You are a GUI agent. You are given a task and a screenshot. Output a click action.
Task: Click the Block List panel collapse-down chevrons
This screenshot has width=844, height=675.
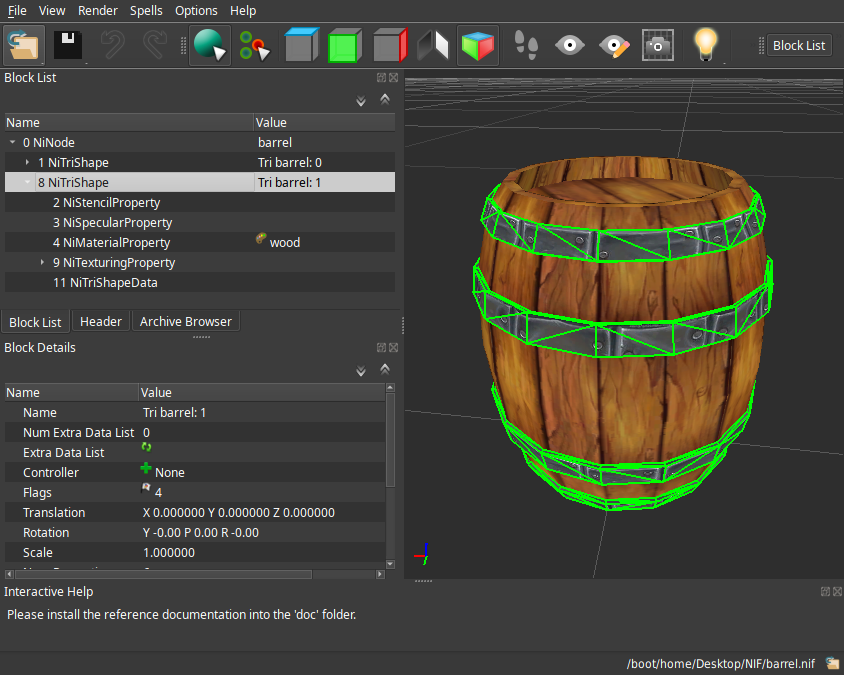pyautogui.click(x=361, y=101)
